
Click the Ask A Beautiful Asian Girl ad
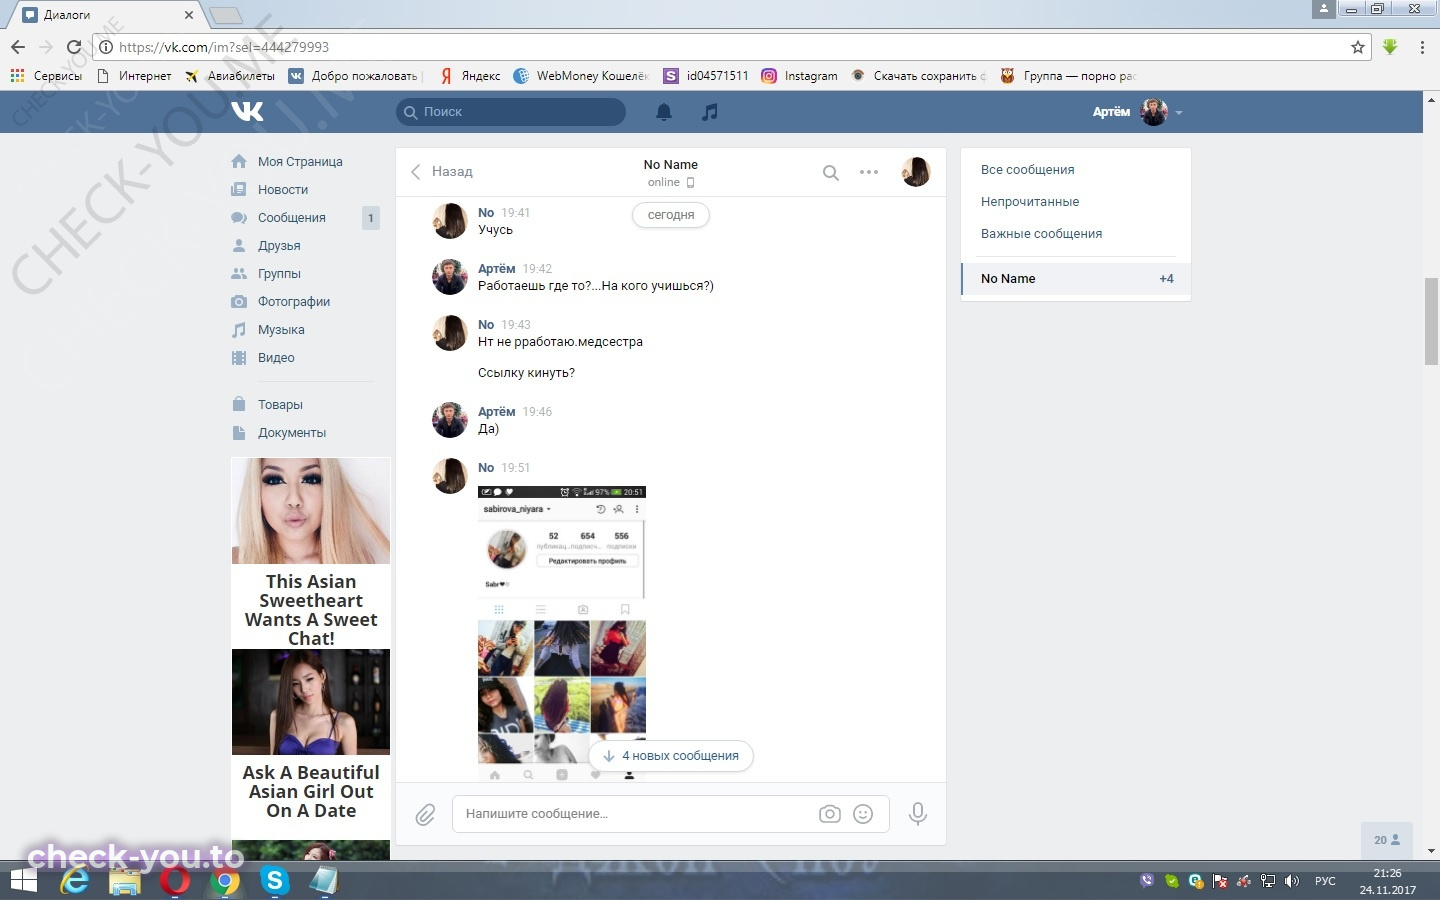pyautogui.click(x=311, y=735)
